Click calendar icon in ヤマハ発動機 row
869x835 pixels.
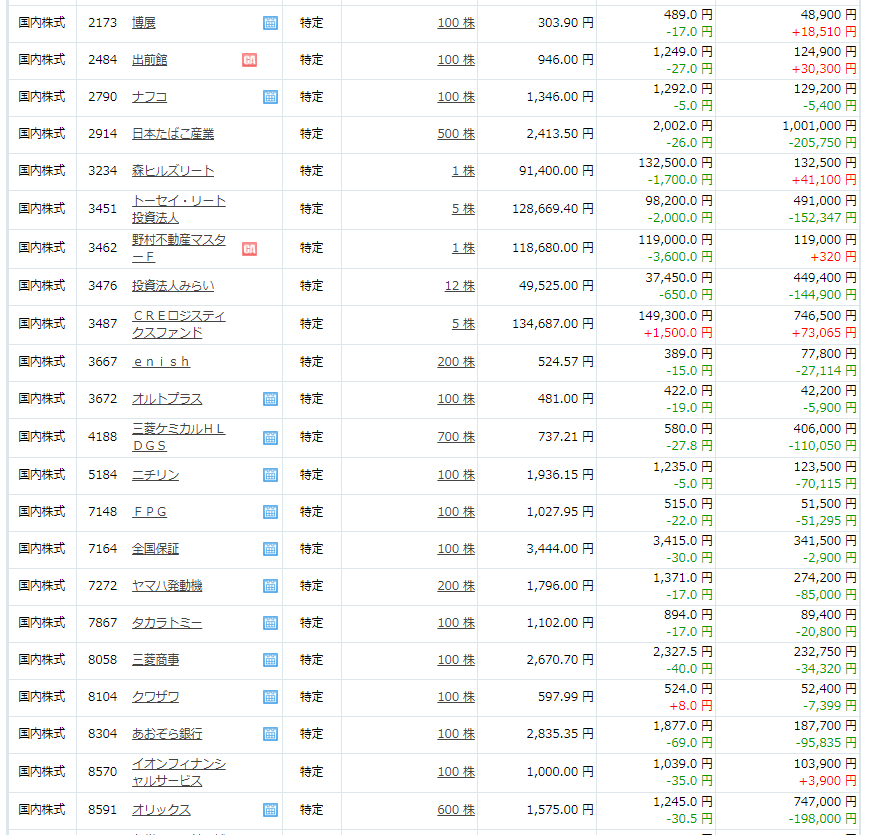pos(270,586)
